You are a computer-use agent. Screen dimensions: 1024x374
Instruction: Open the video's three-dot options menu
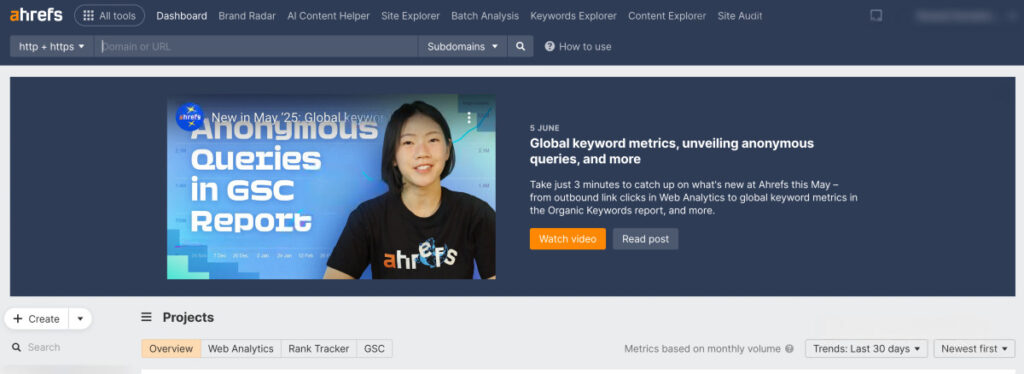pyautogui.click(x=468, y=117)
